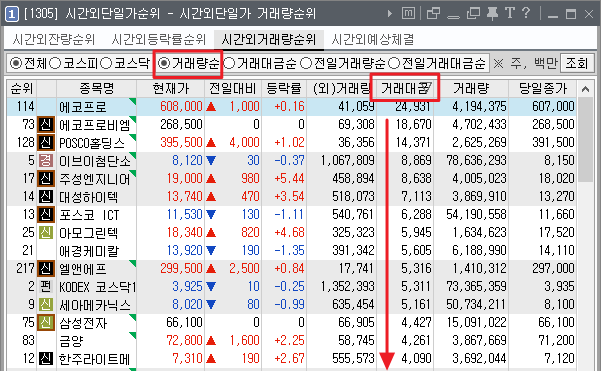Sort by the 당일종가 column header
601x371 pixels.
click(542, 89)
